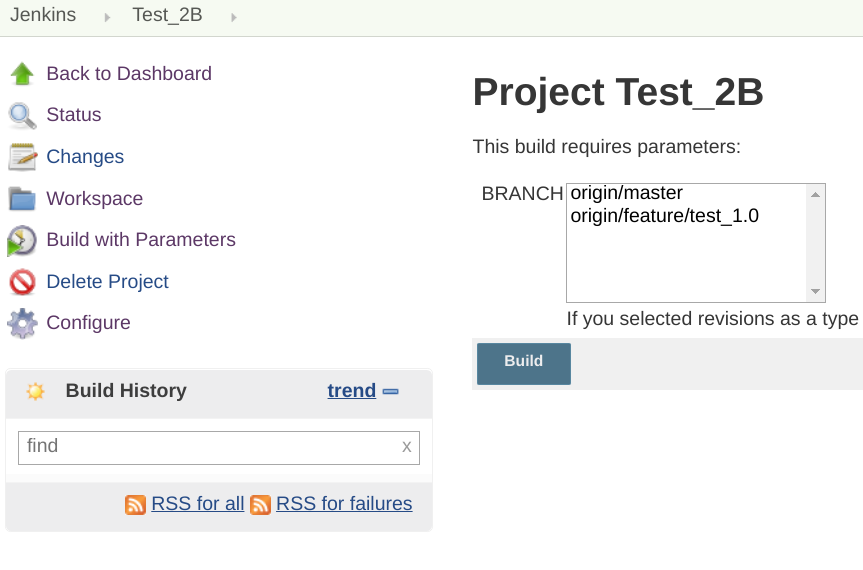This screenshot has height=570, width=863.
Task: Click the green arrow Back to Dashboard icon
Action: click(x=22, y=74)
